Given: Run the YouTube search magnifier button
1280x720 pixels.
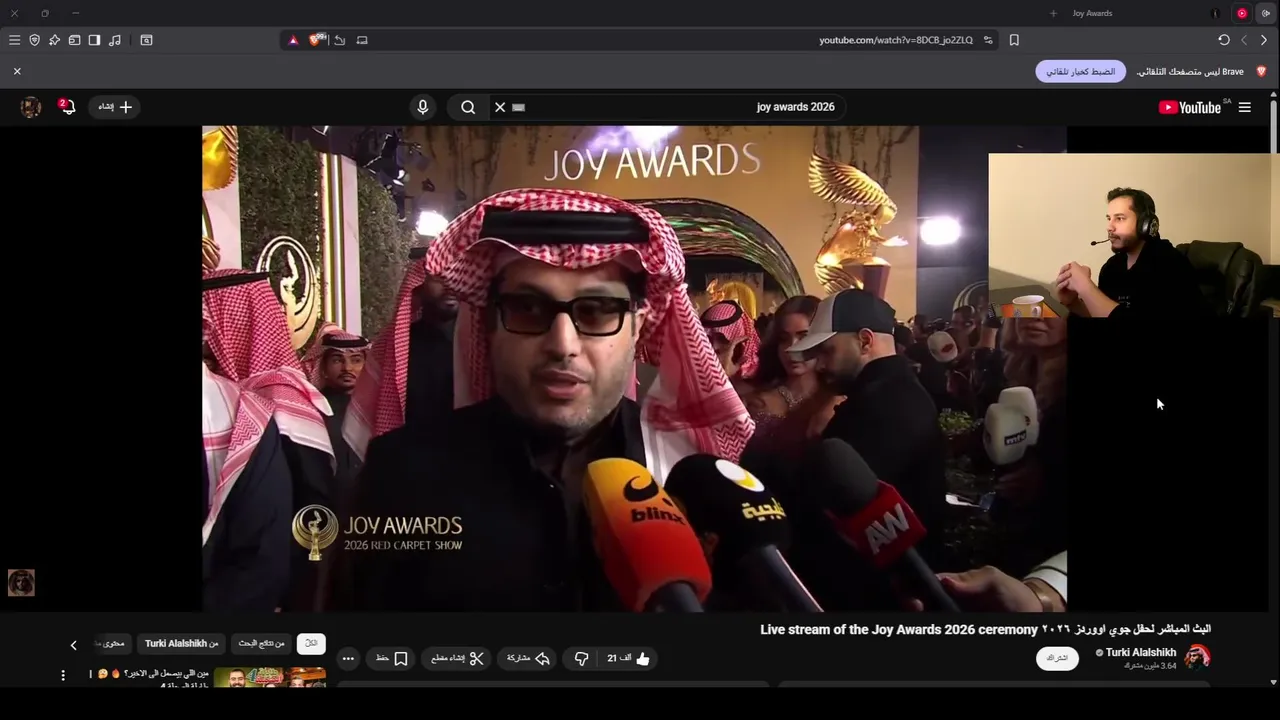Looking at the screenshot, I should 468,107.
